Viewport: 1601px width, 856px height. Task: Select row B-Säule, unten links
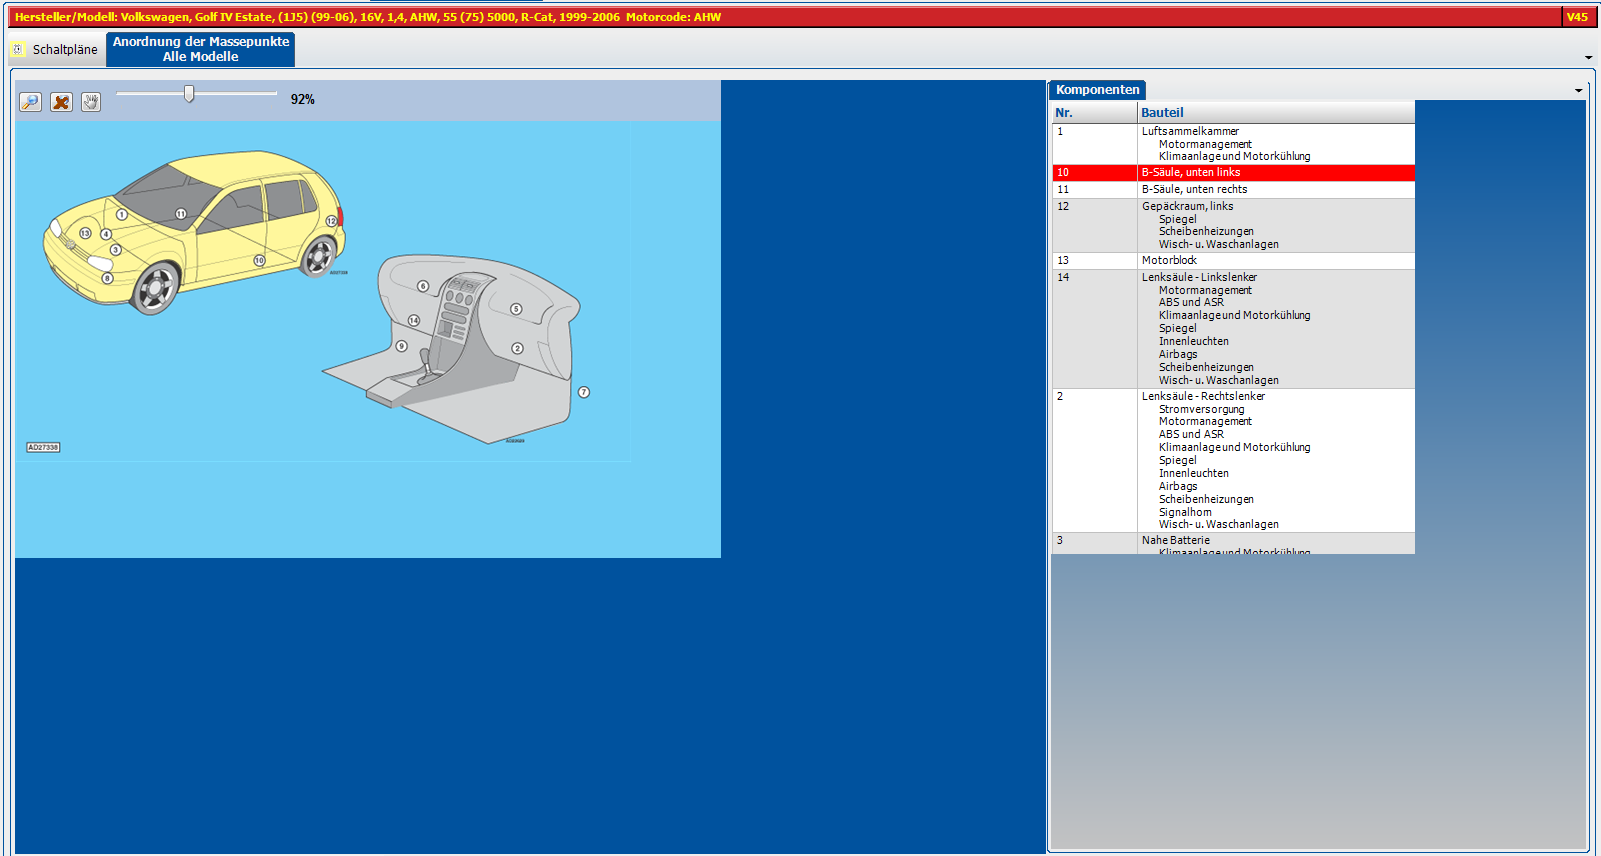(x=1234, y=173)
